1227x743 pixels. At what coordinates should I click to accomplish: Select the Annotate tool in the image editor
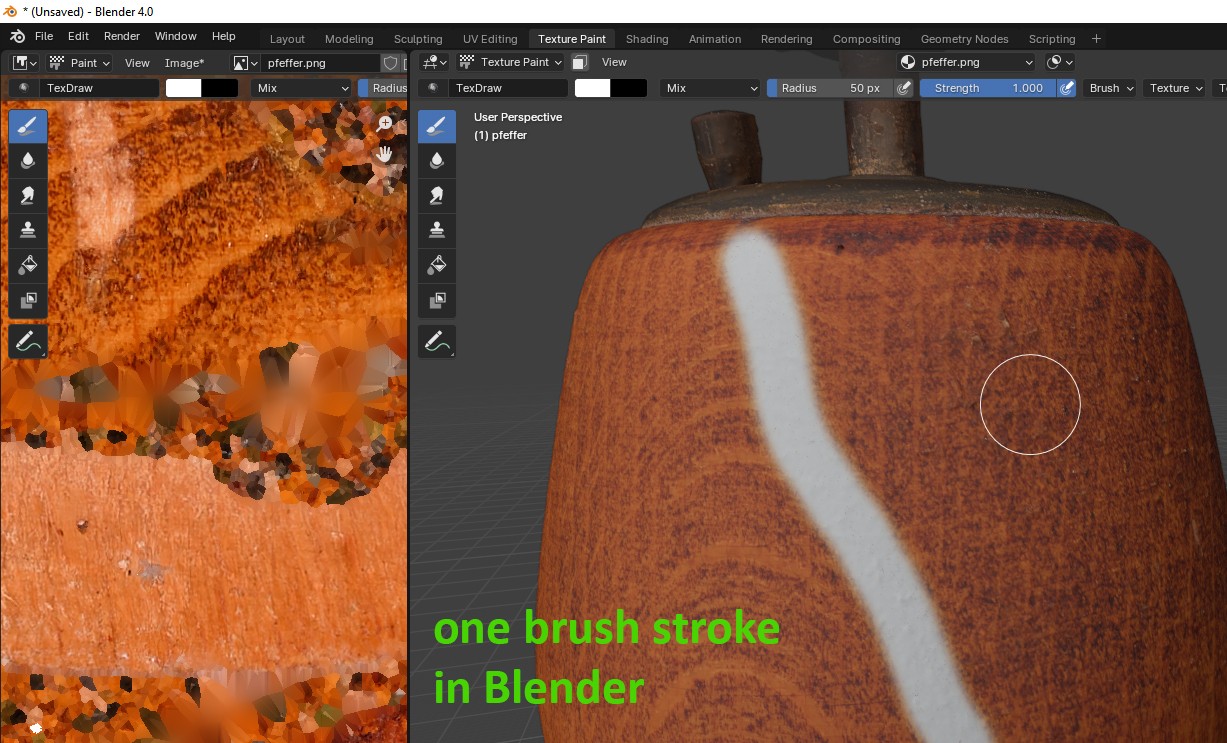coord(28,342)
